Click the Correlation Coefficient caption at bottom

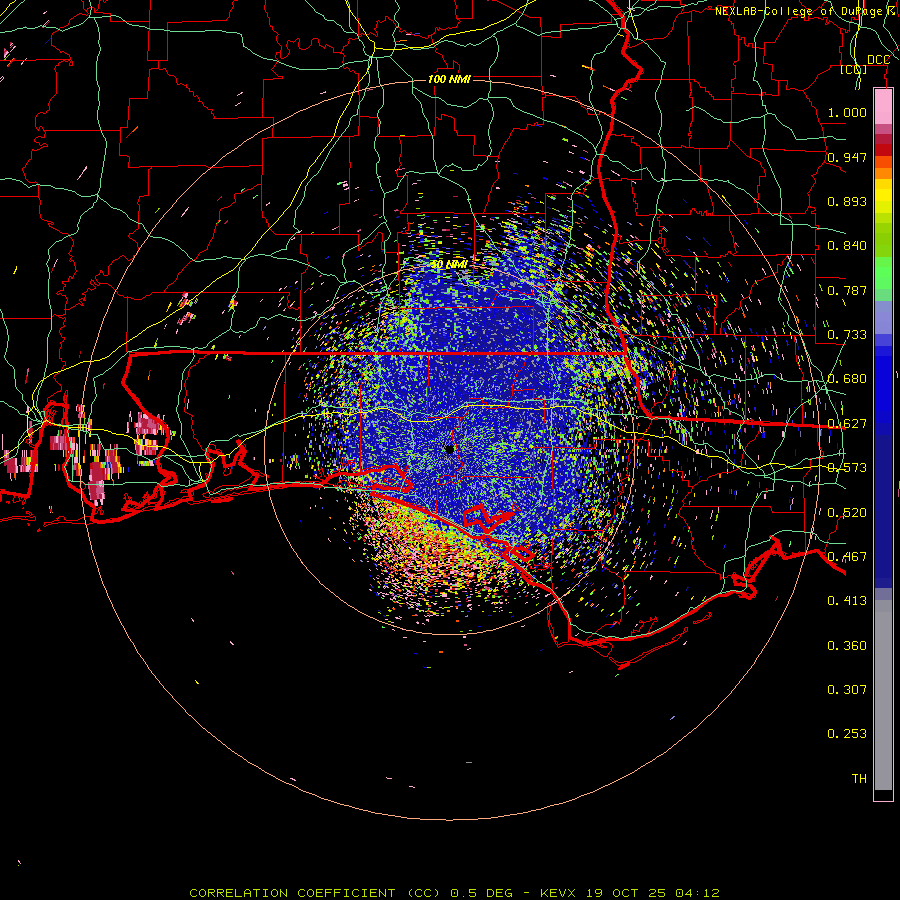pos(454,893)
